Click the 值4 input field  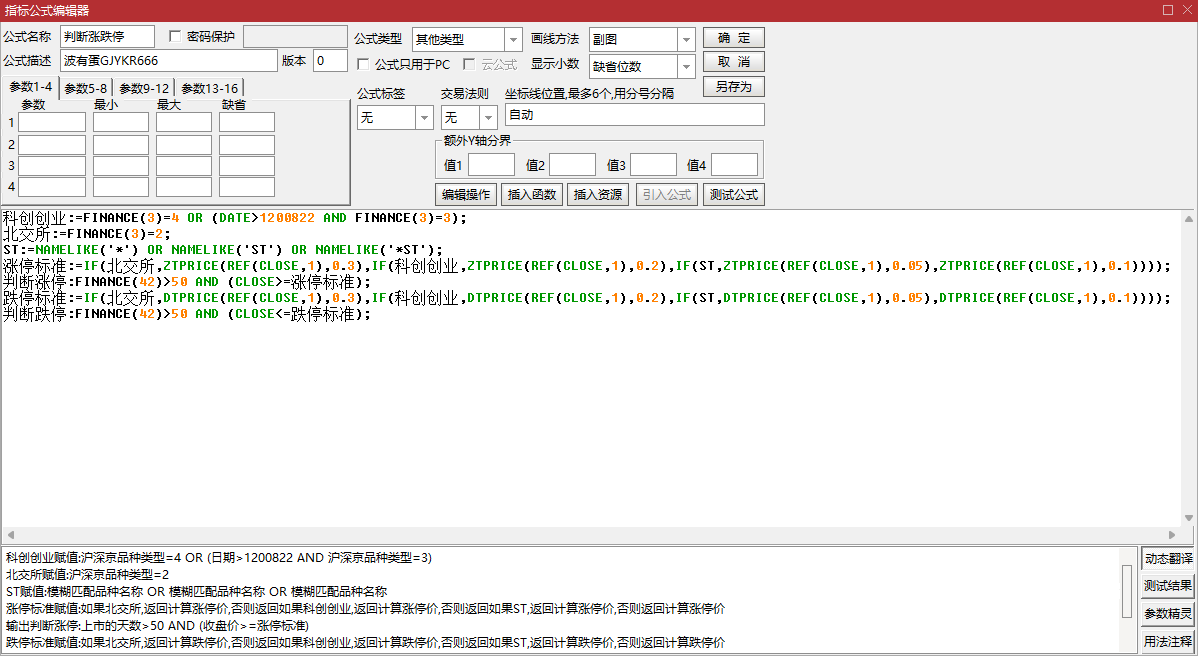tap(734, 165)
